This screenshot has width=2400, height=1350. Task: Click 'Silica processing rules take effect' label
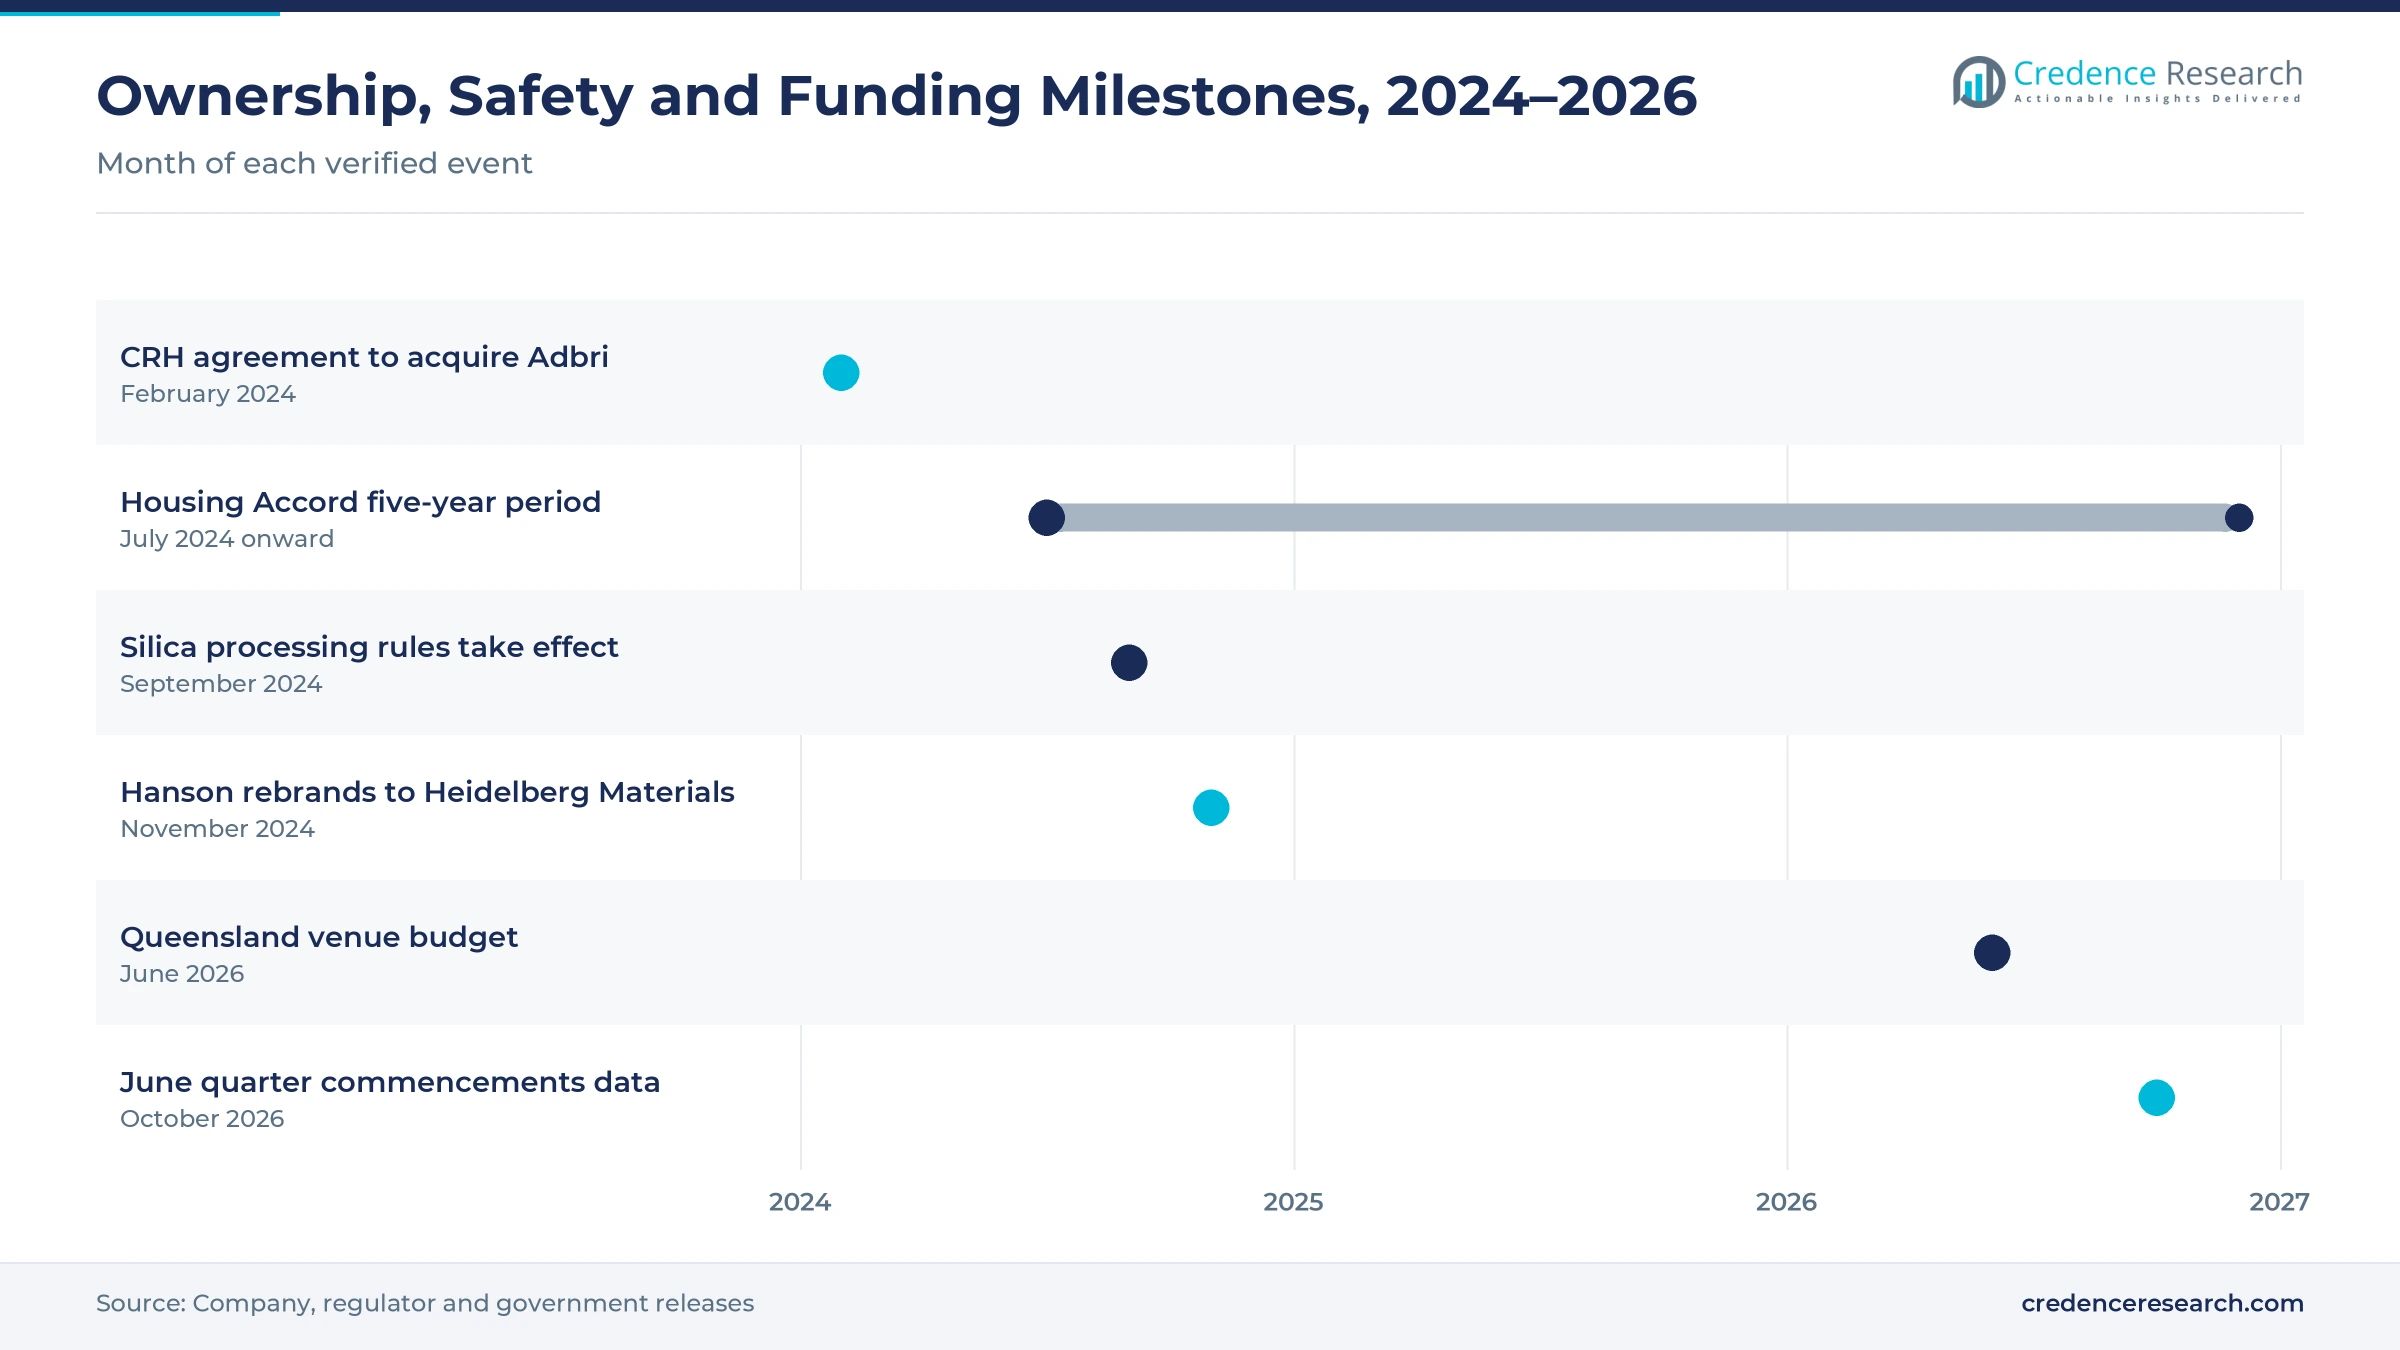369,647
